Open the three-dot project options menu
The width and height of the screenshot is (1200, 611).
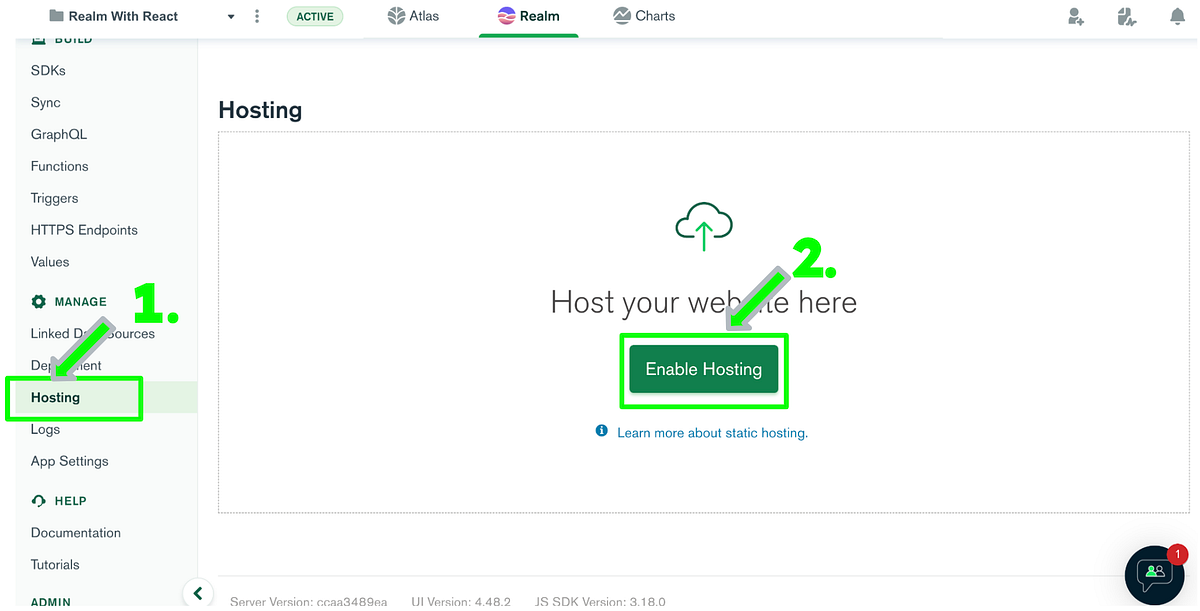pos(257,16)
